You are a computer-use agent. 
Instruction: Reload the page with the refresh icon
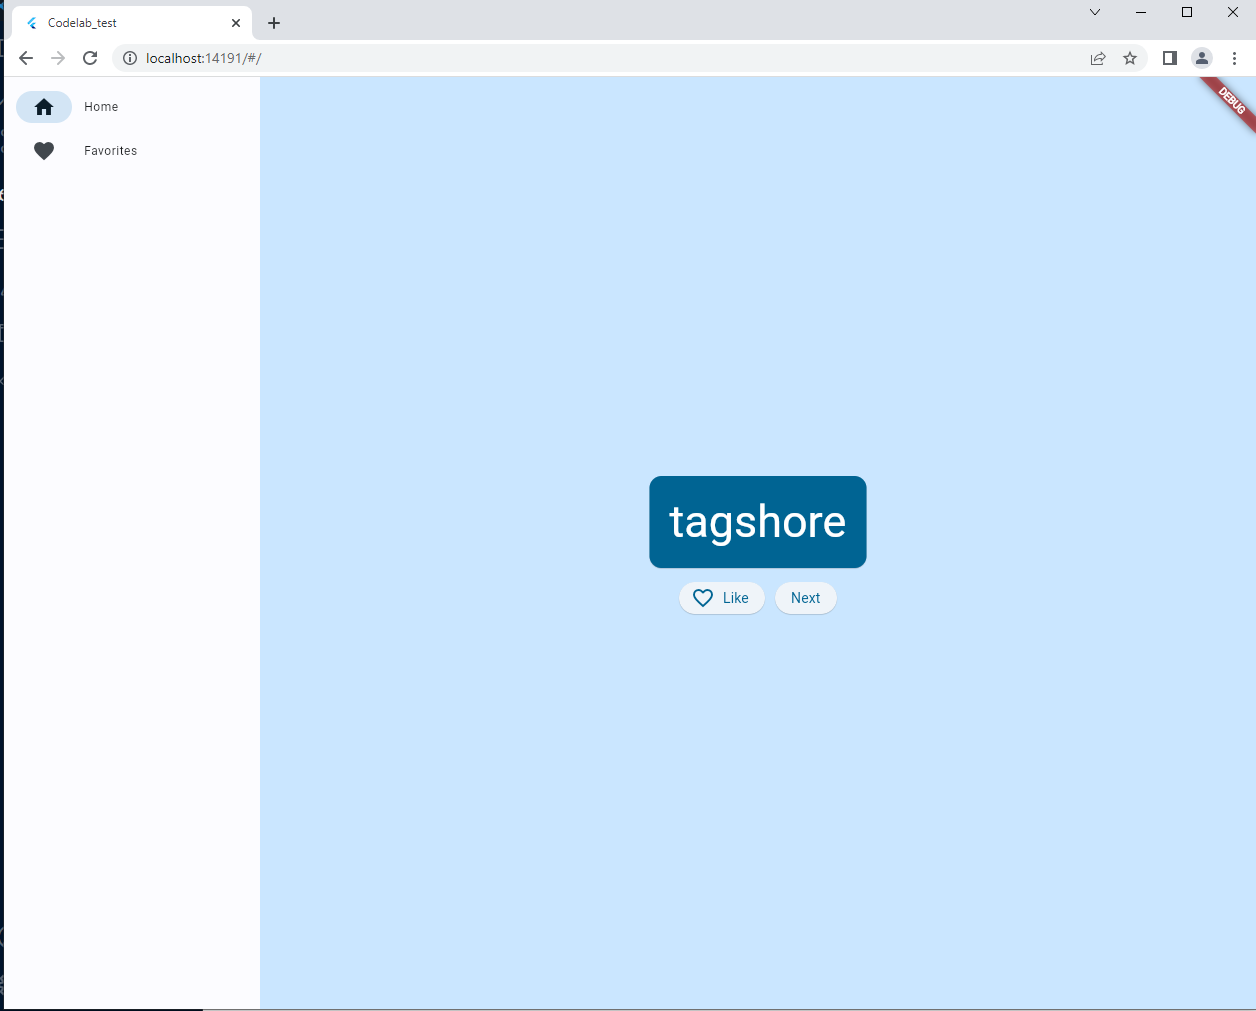pyautogui.click(x=90, y=58)
